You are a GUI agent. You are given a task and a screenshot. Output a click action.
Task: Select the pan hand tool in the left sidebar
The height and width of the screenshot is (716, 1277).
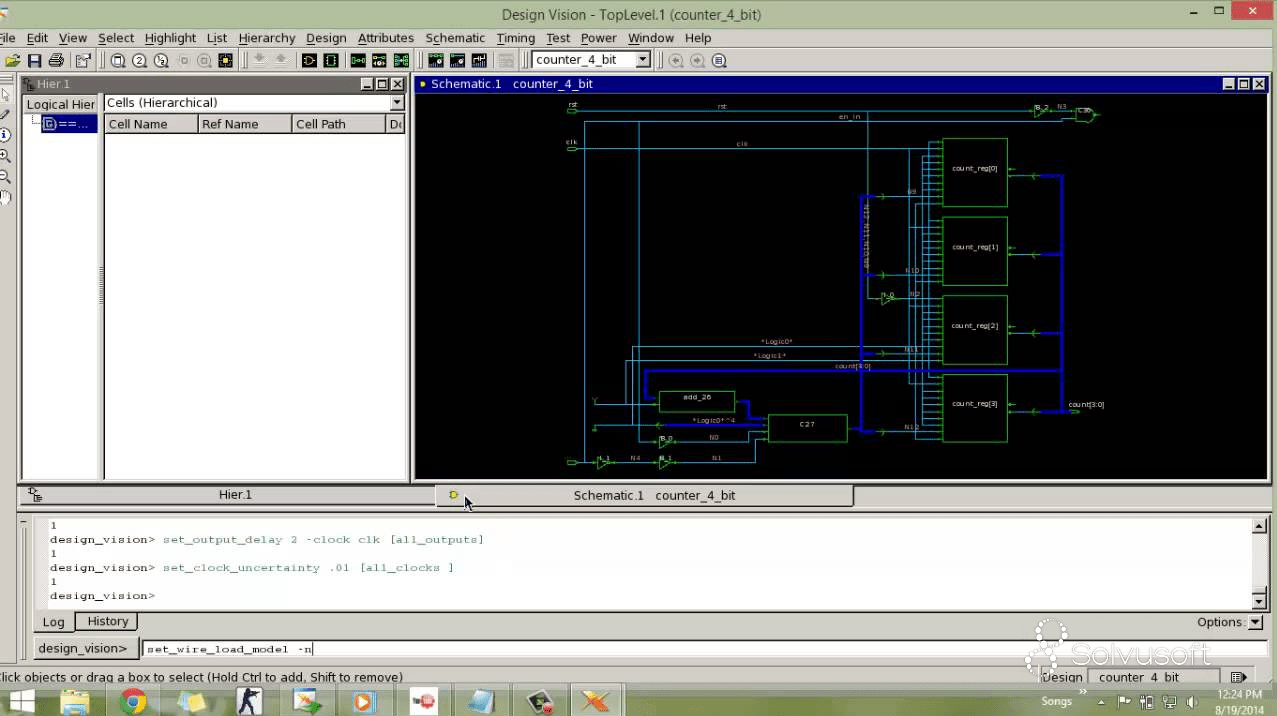coord(5,198)
